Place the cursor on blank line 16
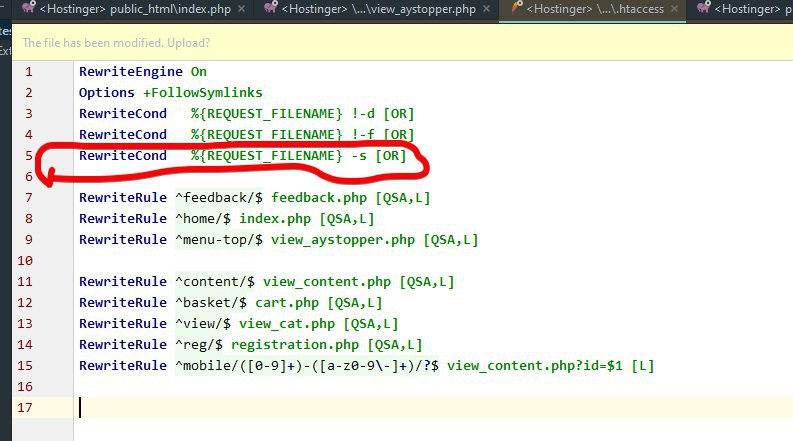The width and height of the screenshot is (793, 441). (433, 387)
